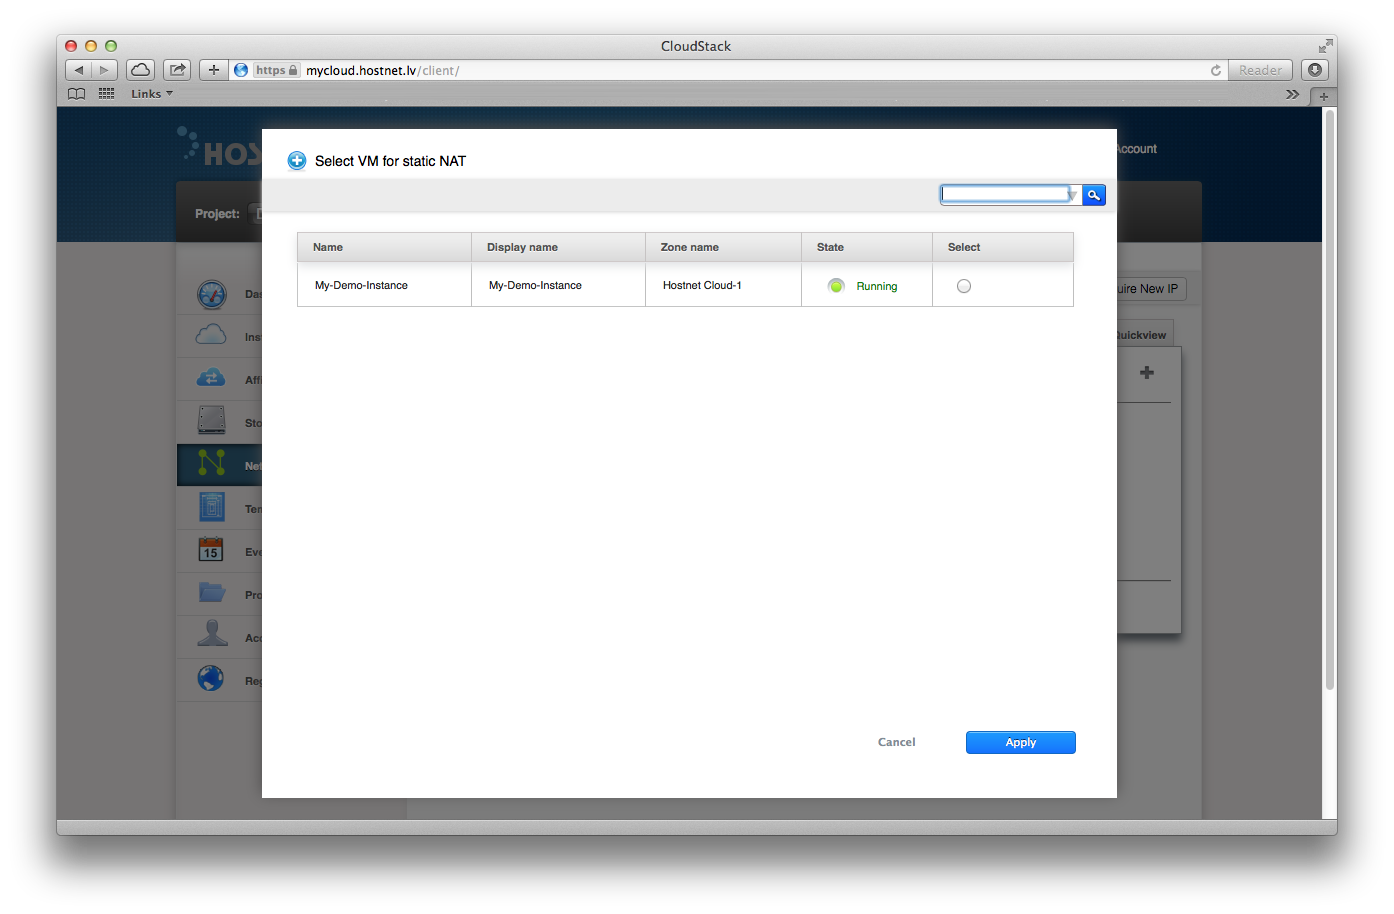Viewport: 1394px width, 914px height.
Task: Focus the VM search input field
Action: coord(1004,194)
